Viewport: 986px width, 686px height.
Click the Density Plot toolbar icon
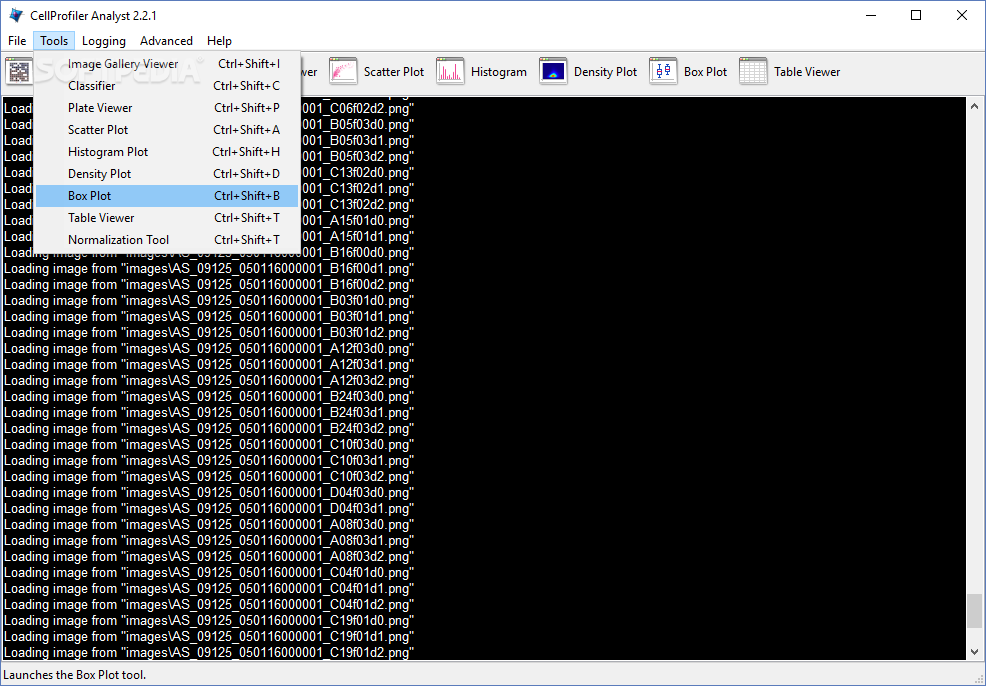[x=553, y=72]
